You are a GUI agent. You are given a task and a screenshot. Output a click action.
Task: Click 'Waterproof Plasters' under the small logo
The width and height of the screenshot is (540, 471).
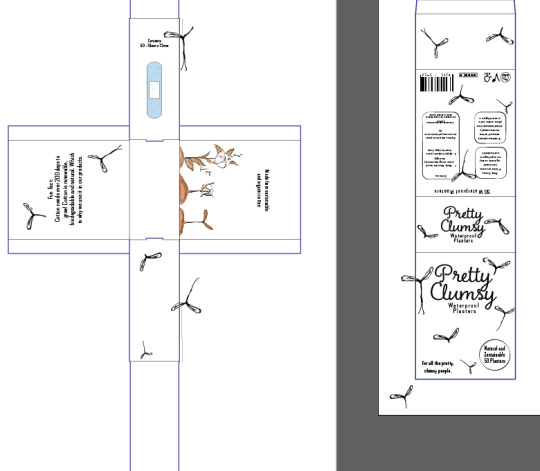point(463,238)
